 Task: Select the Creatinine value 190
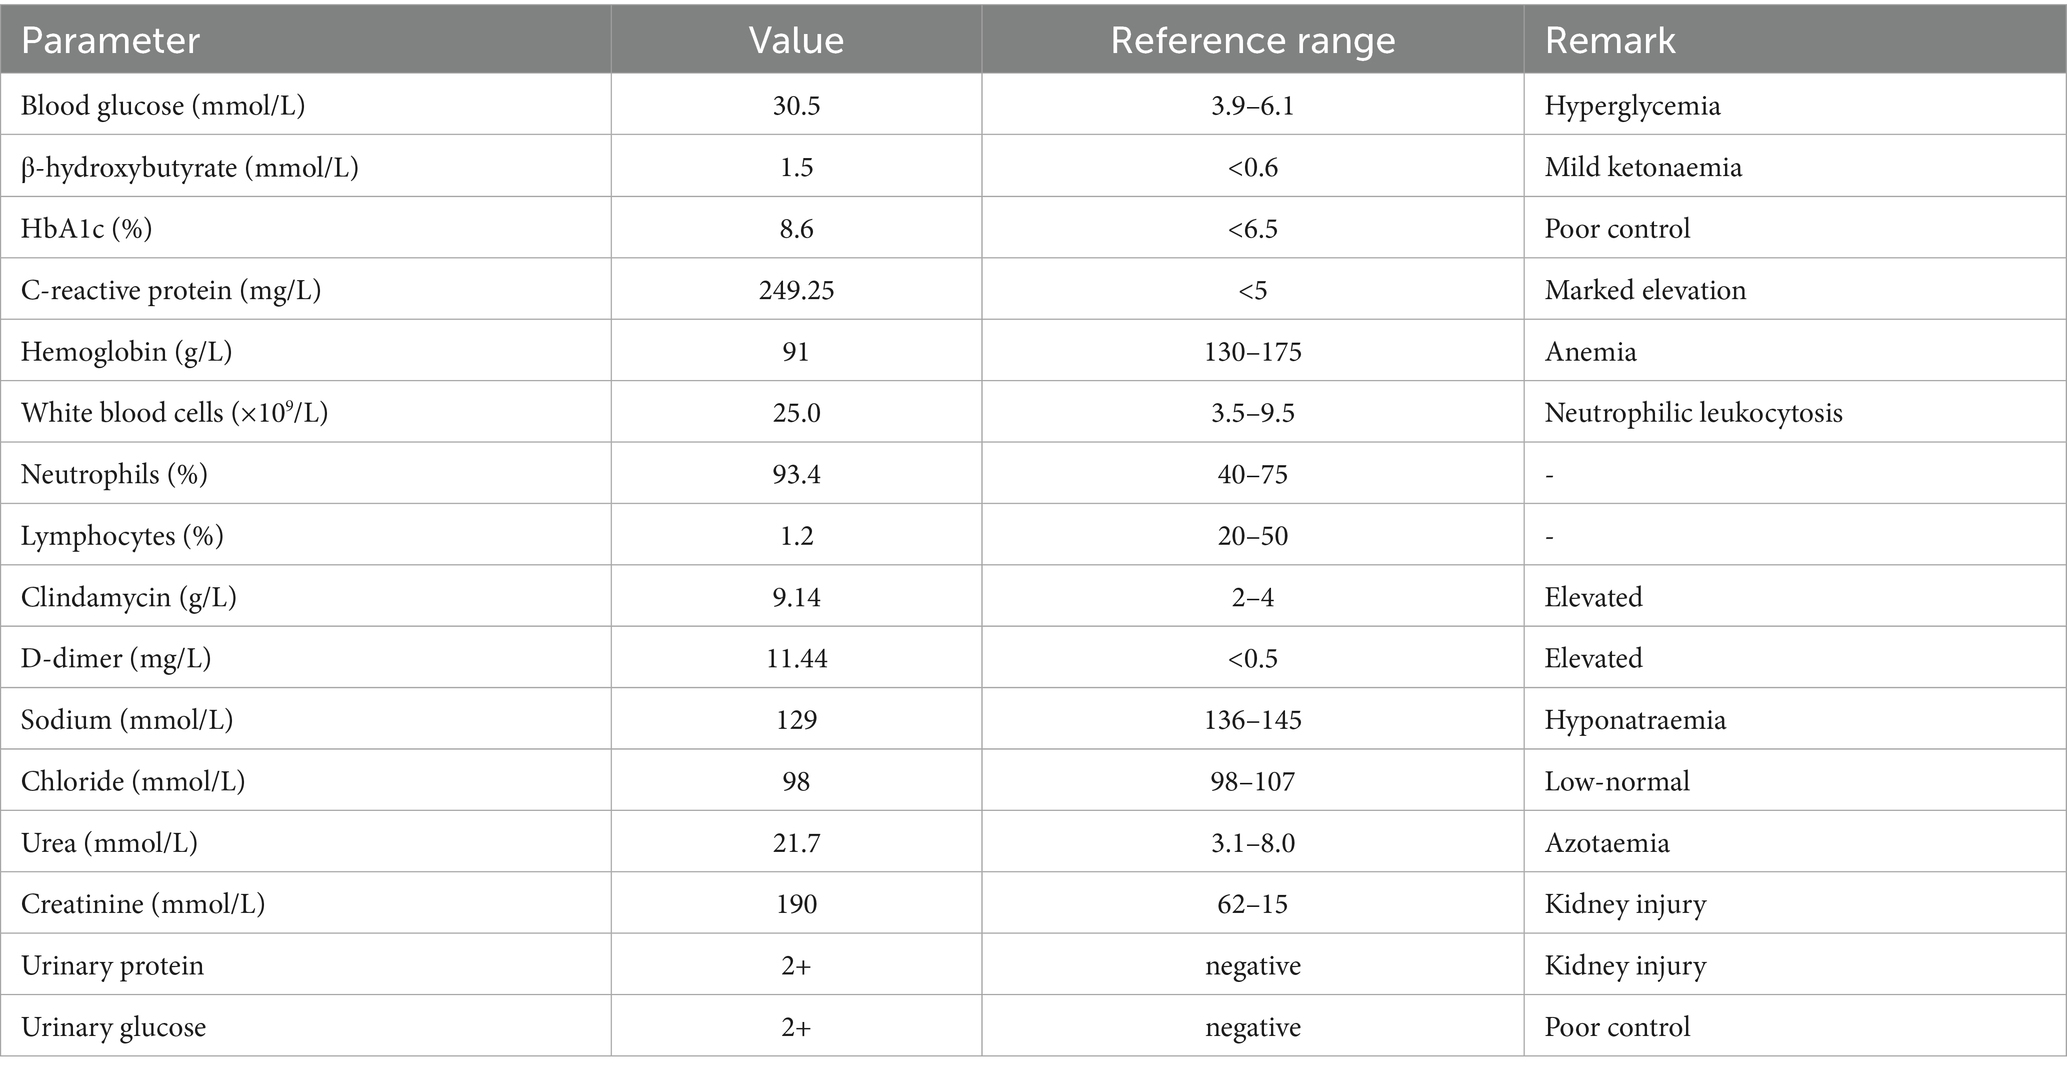(796, 904)
